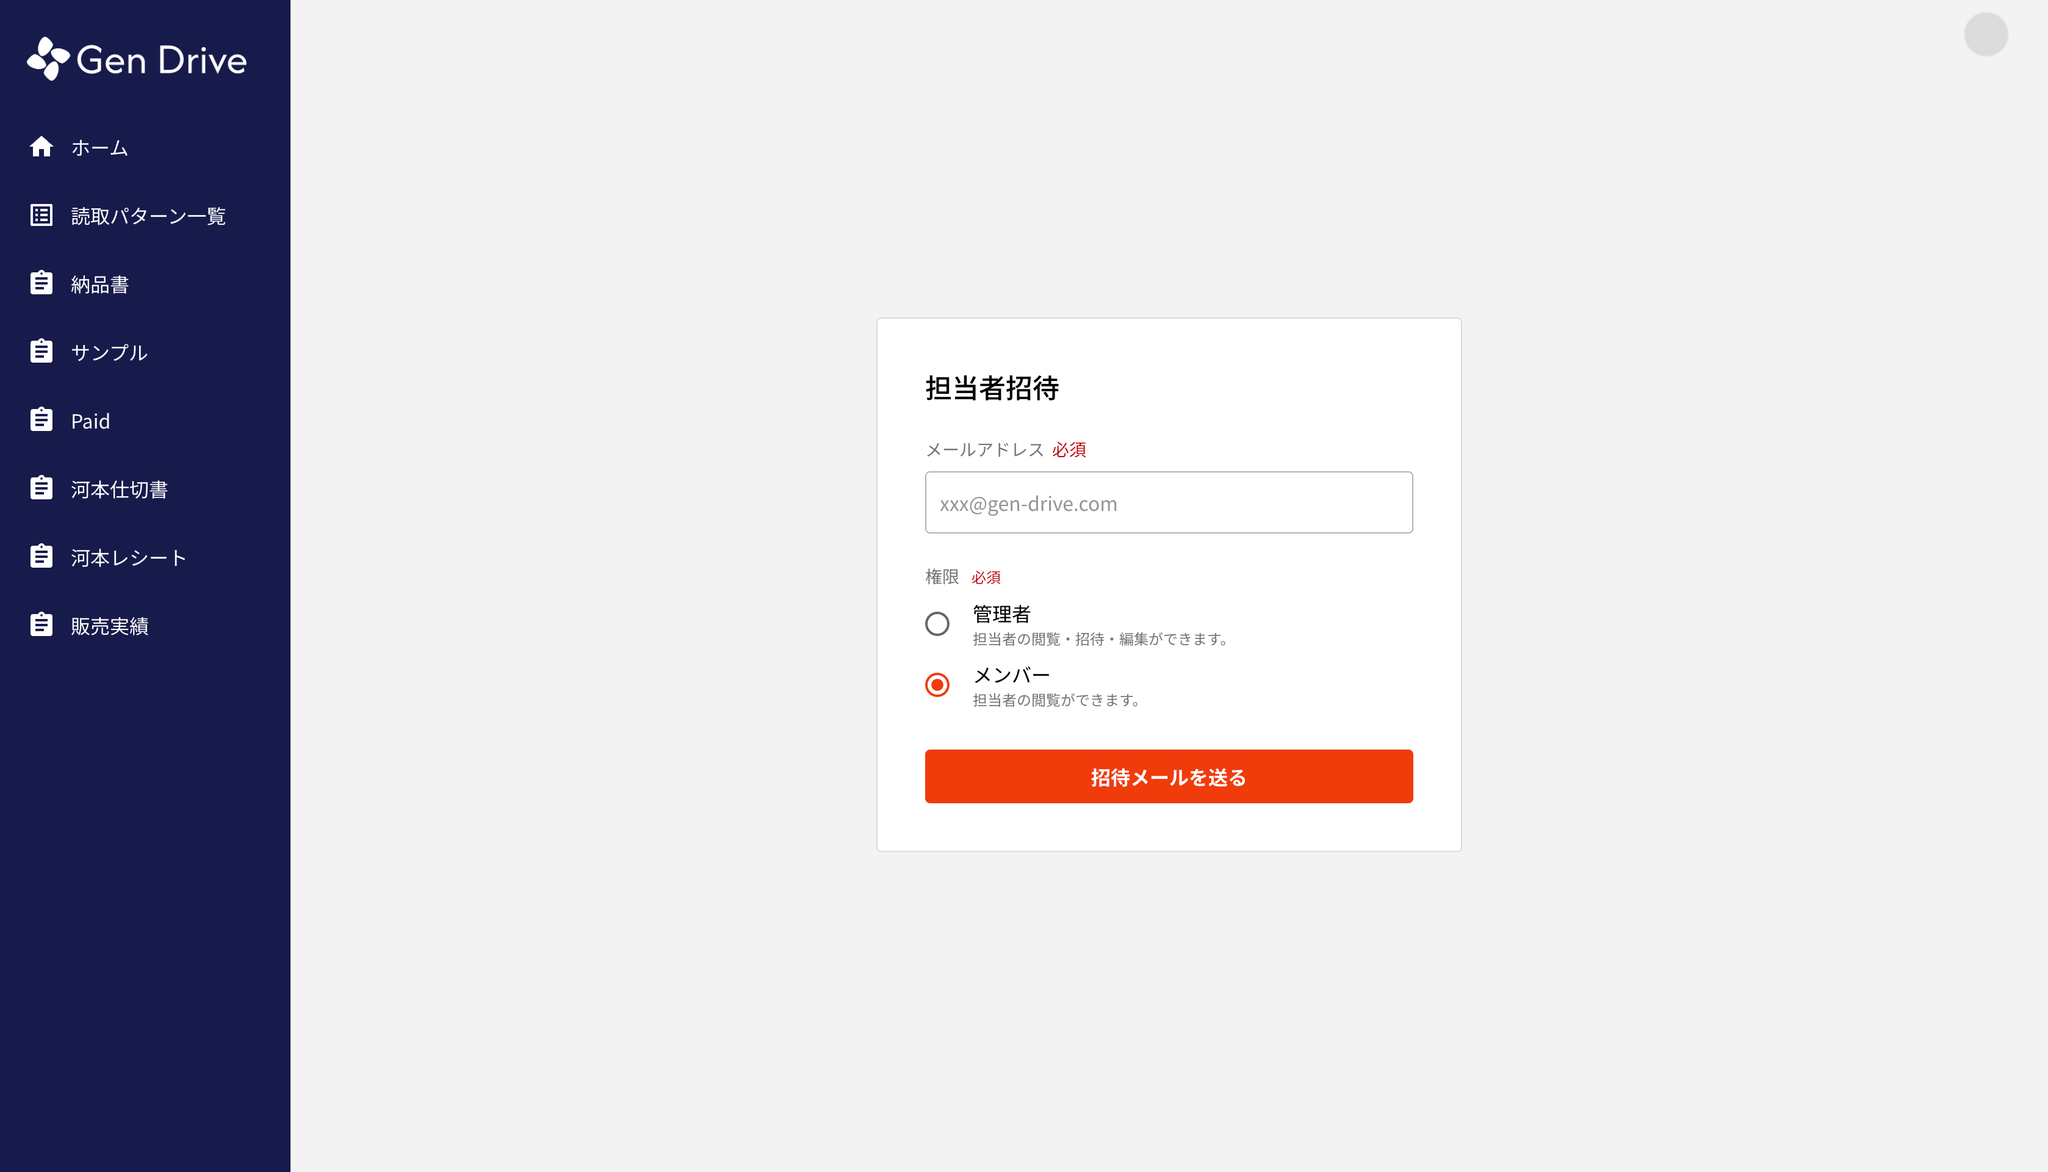Viewport: 2048px width, 1172px height.
Task: Click the clipboard icon beside サンプル
Action: [41, 351]
